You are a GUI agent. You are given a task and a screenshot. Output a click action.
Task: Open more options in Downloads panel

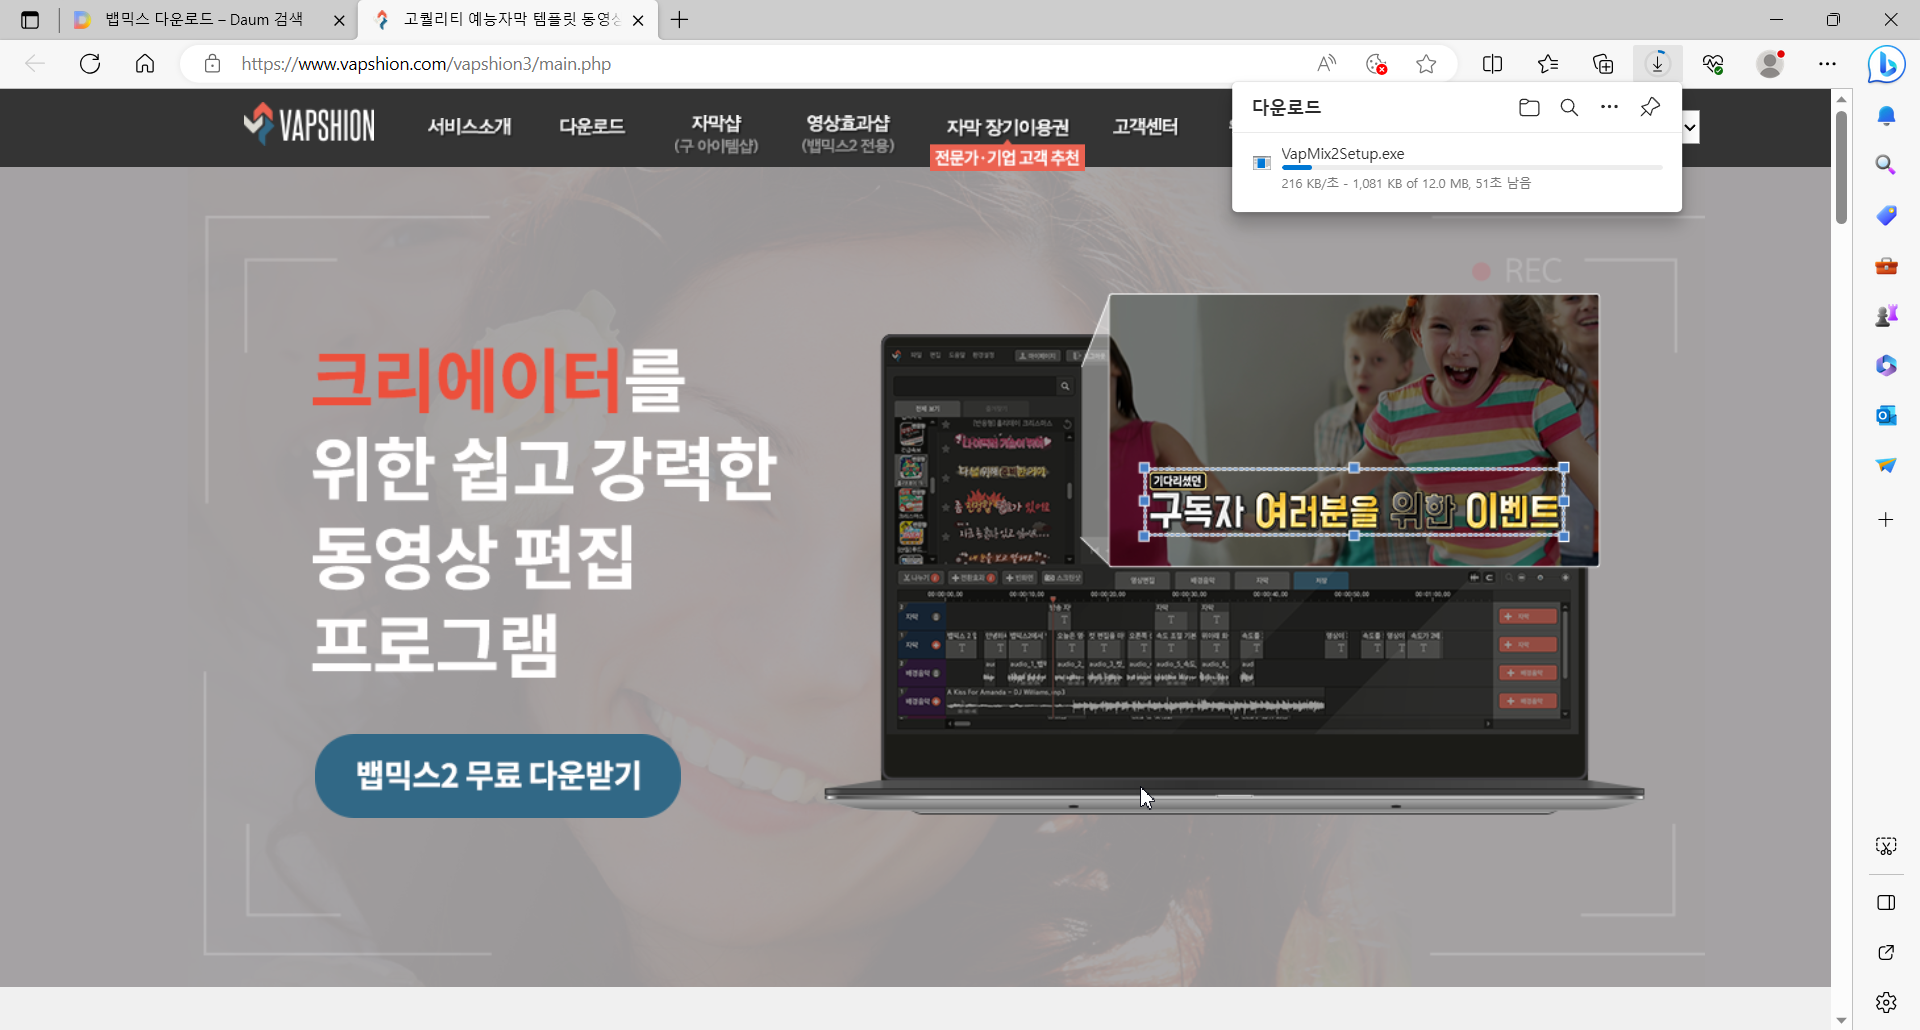[x=1609, y=107]
